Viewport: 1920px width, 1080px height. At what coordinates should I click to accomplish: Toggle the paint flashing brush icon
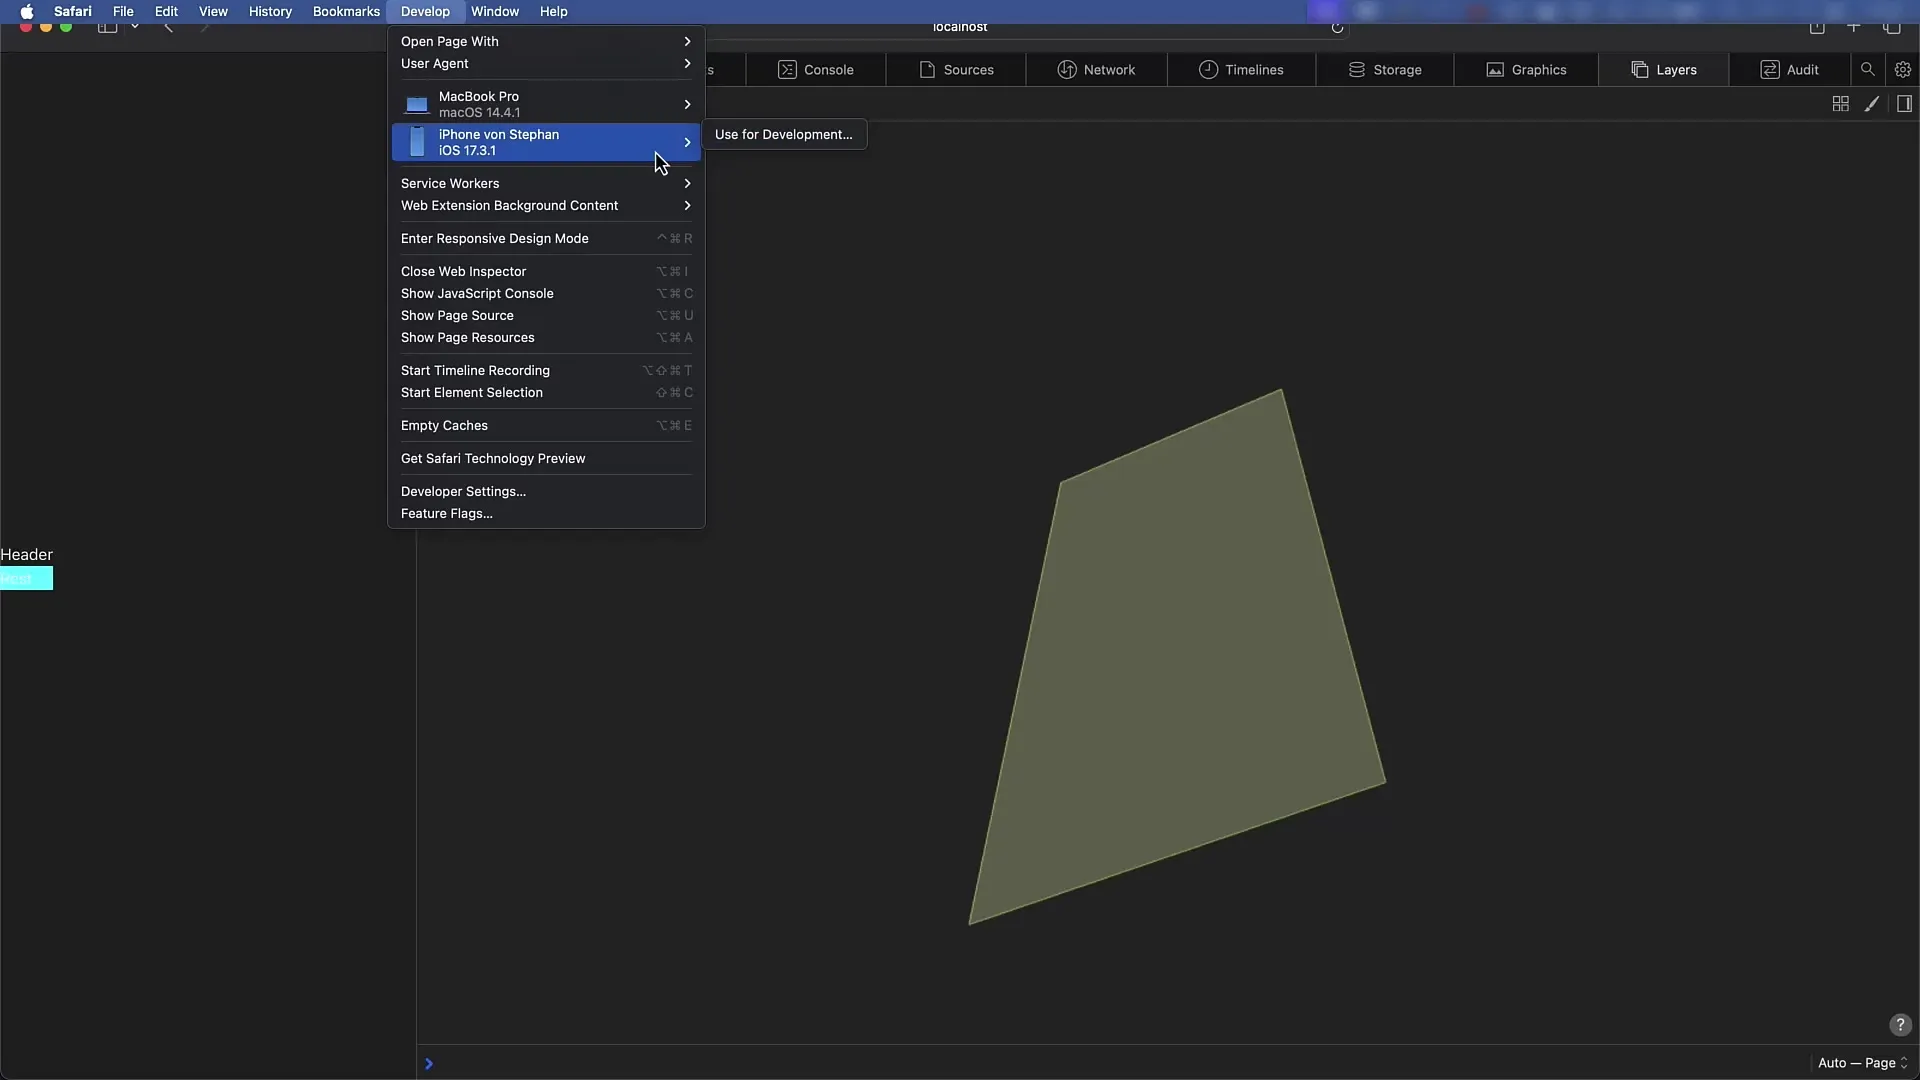tap(1872, 104)
